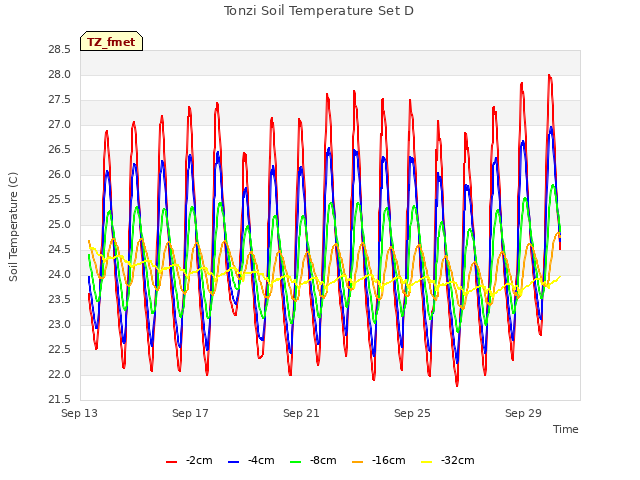The height and width of the screenshot is (480, 640).
Task: Click the green -8cm legend swatch
Action: [x=296, y=462]
